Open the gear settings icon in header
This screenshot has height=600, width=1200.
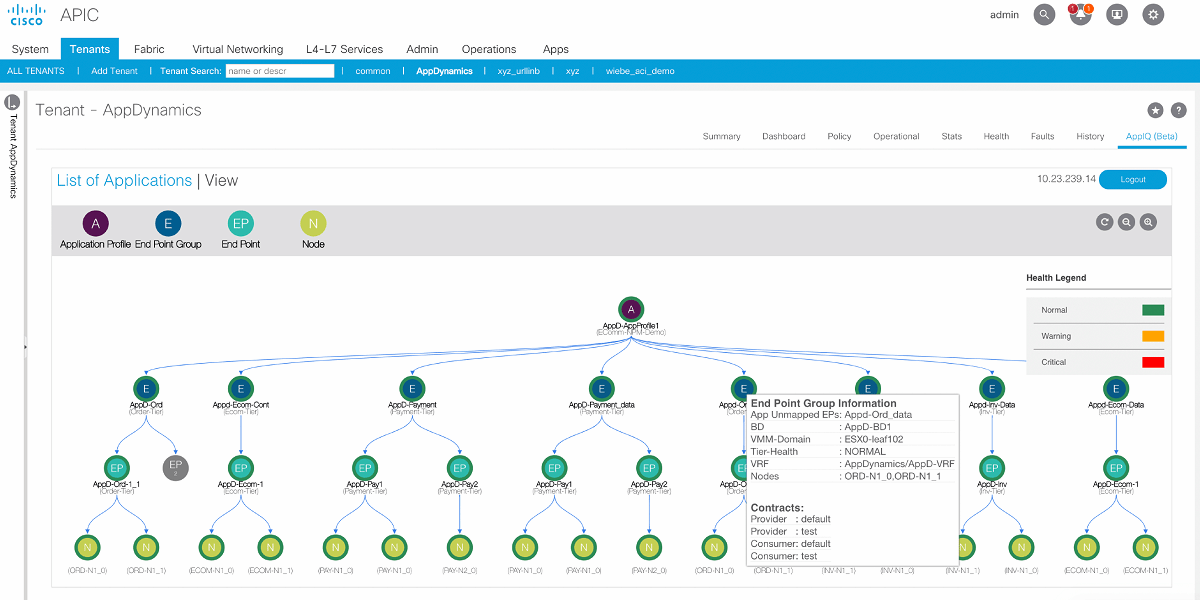1154,15
